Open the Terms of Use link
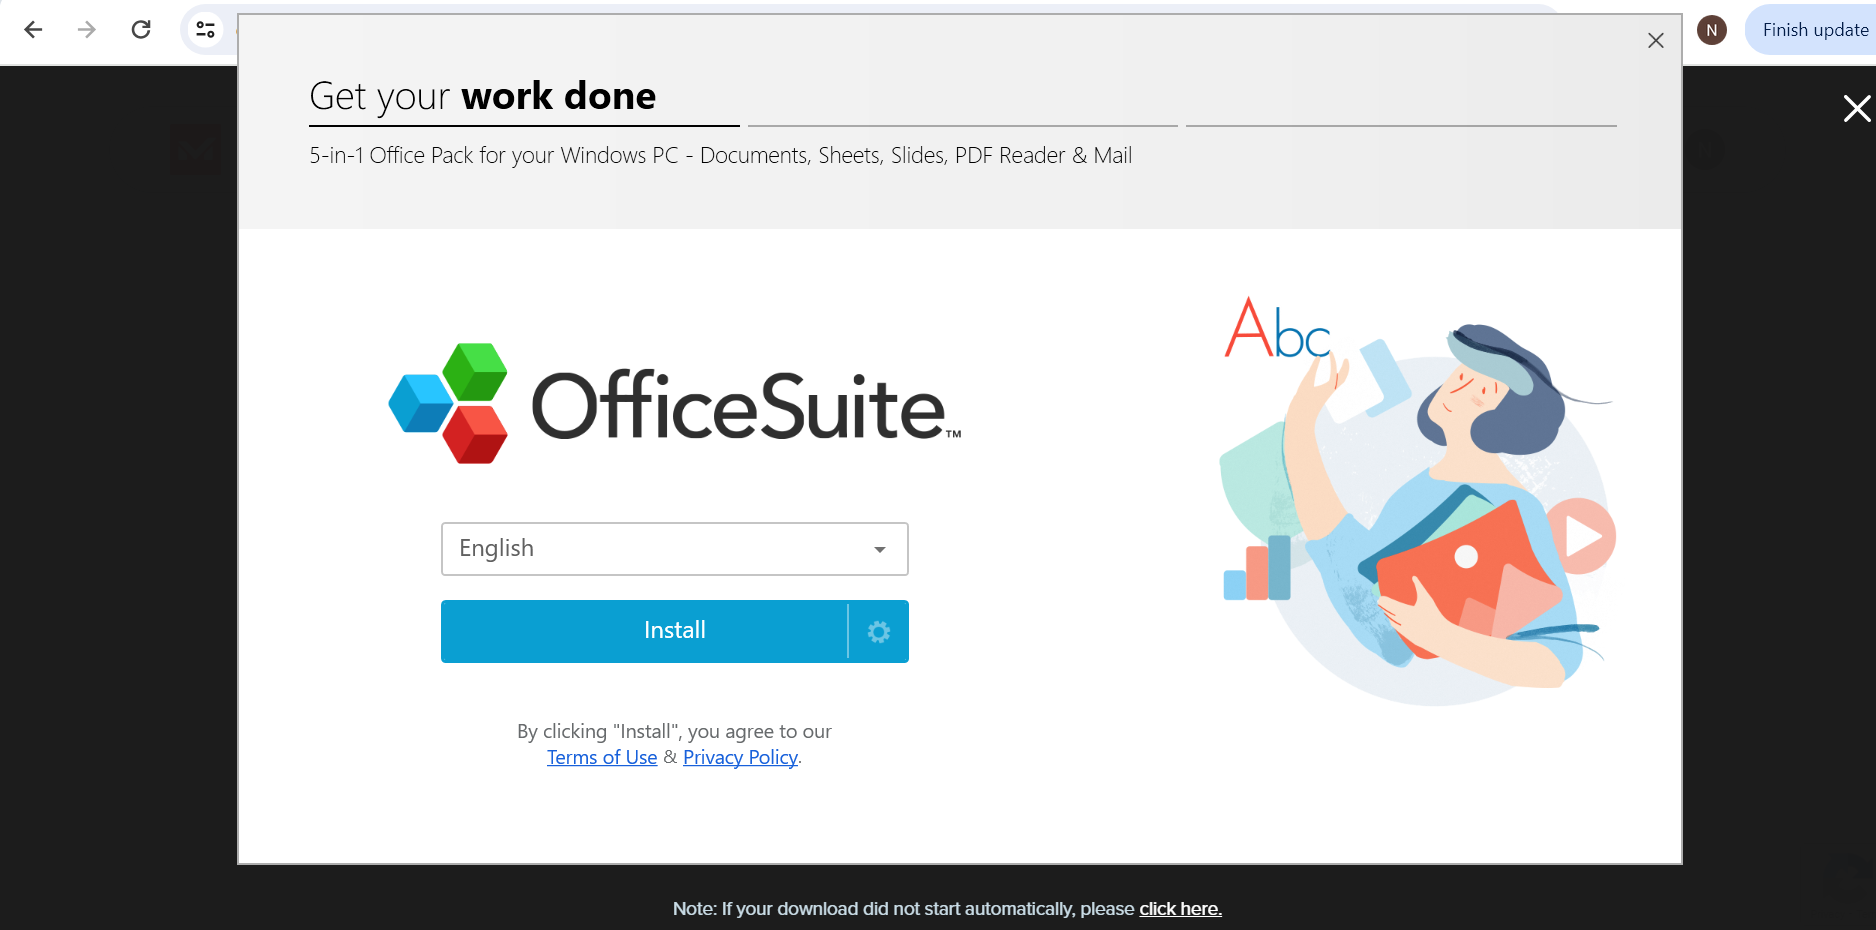Viewport: 1876px width, 930px height. point(601,757)
